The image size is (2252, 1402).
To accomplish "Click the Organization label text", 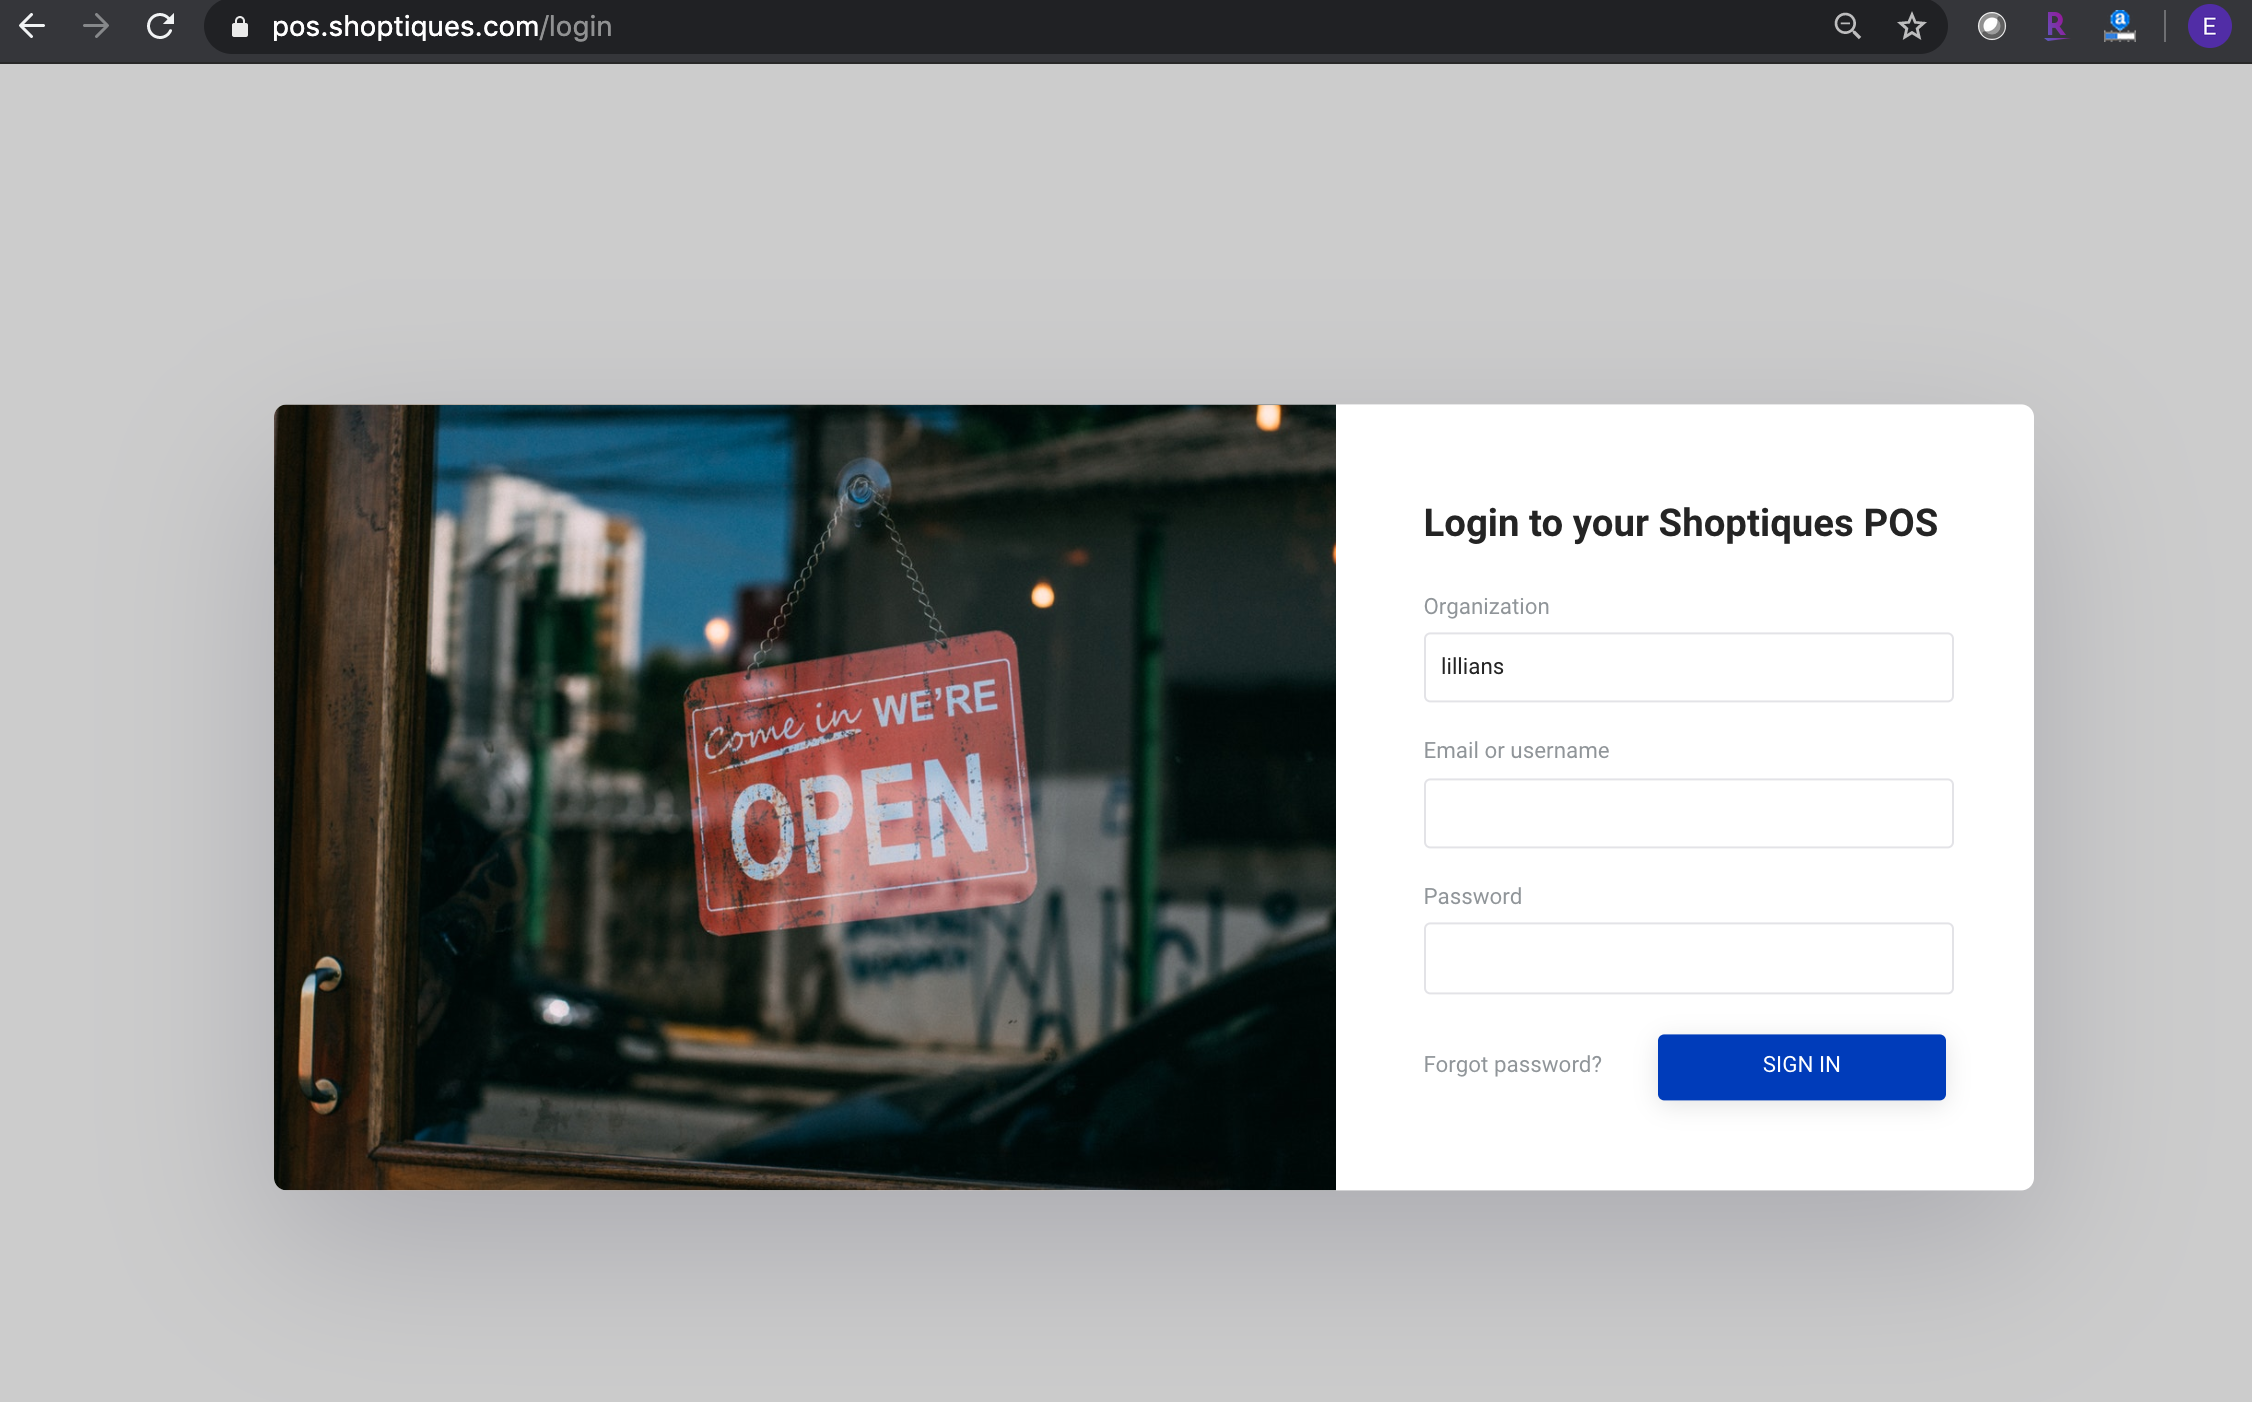I will click(x=1486, y=606).
